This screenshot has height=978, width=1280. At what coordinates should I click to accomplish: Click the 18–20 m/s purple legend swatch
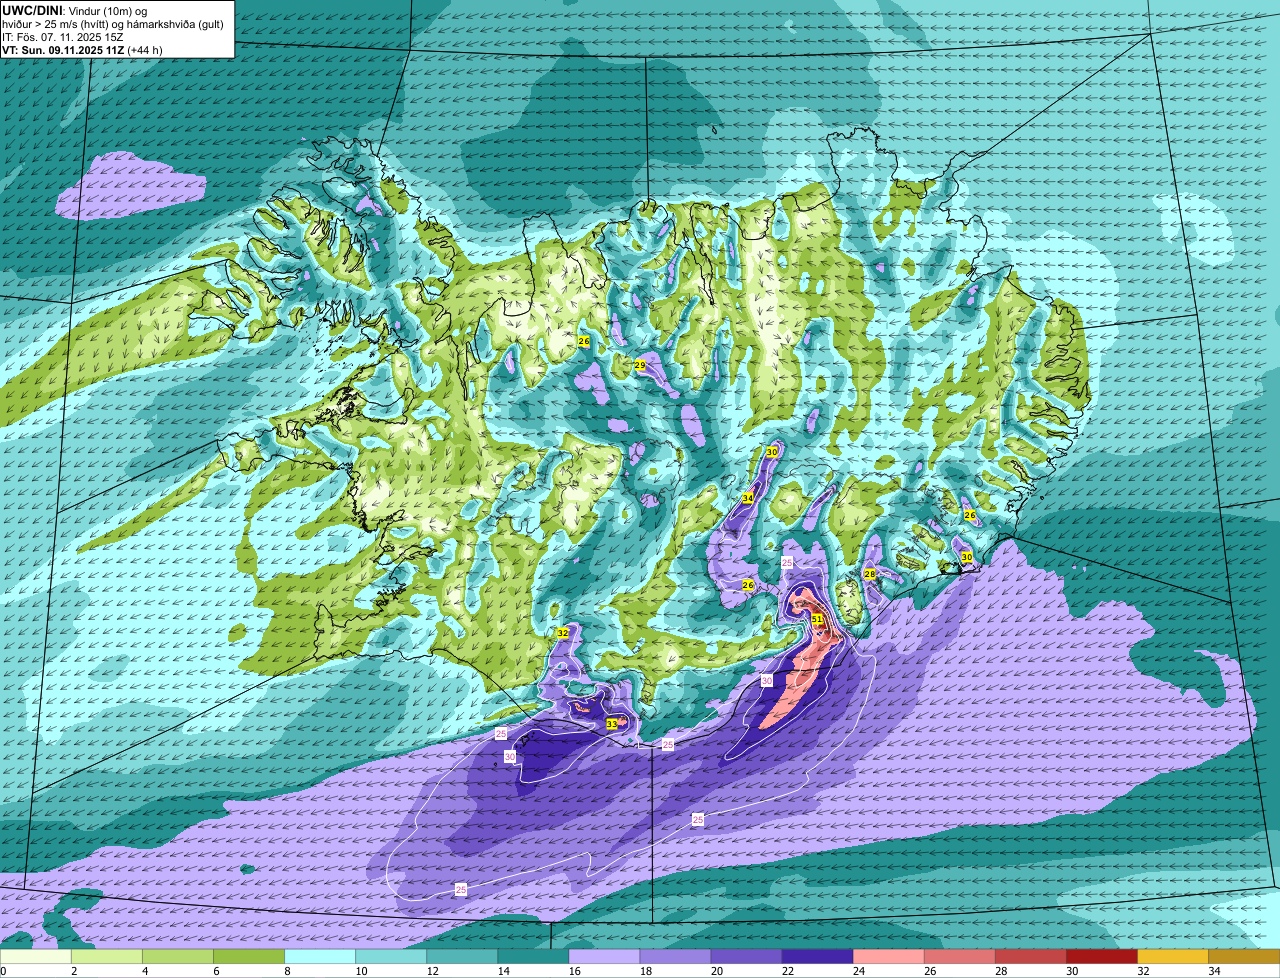[x=675, y=957]
